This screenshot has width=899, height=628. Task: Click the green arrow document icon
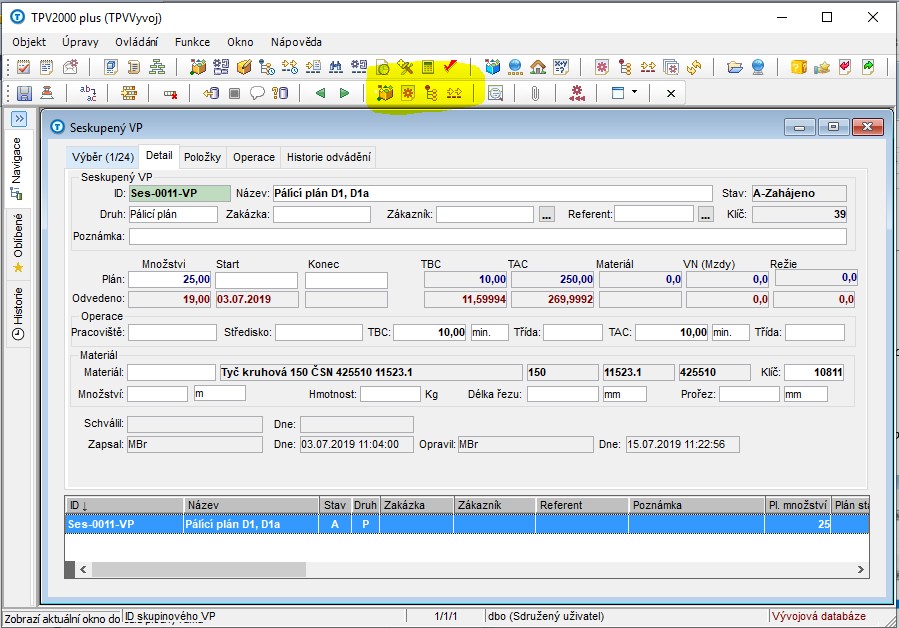(x=868, y=67)
